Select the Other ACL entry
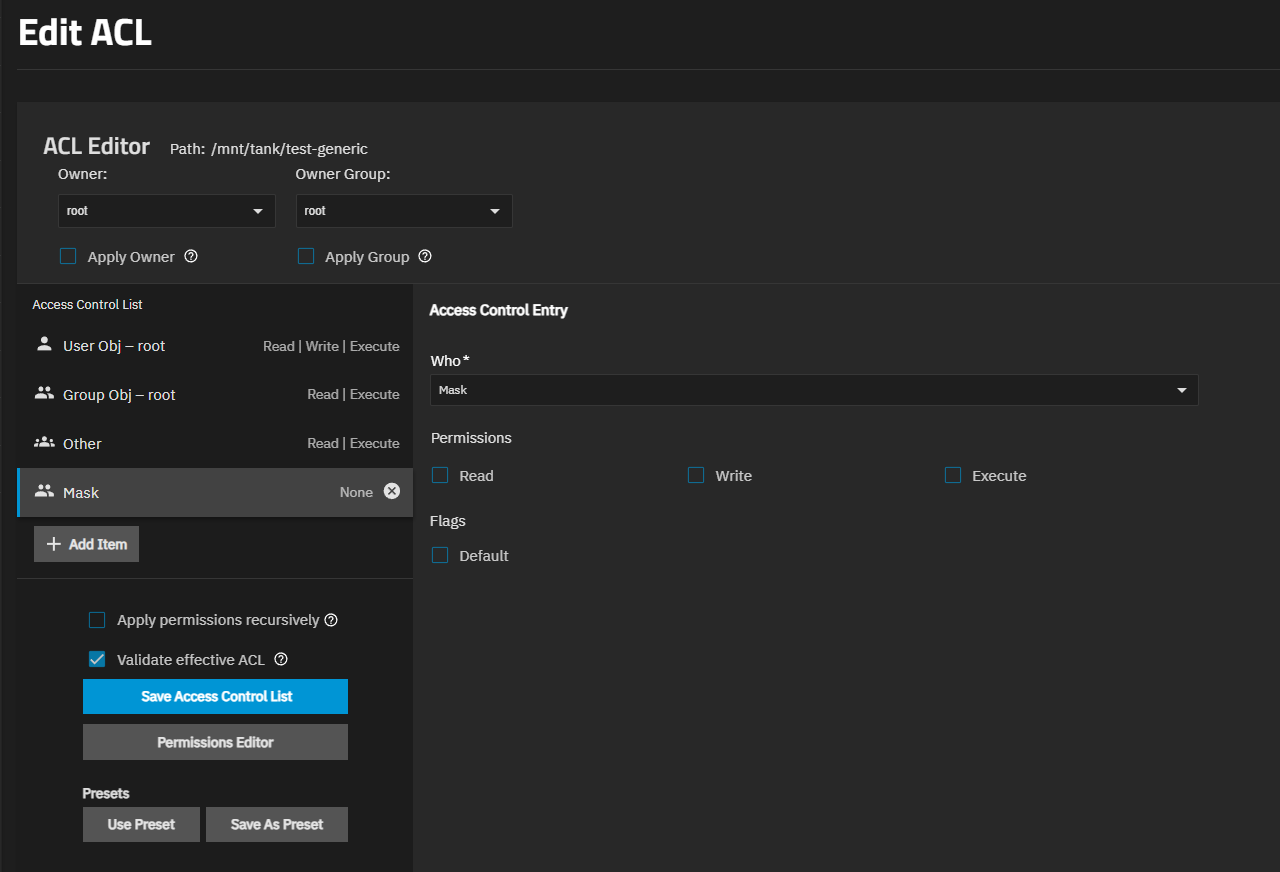Image resolution: width=1280 pixels, height=872 pixels. coord(215,443)
